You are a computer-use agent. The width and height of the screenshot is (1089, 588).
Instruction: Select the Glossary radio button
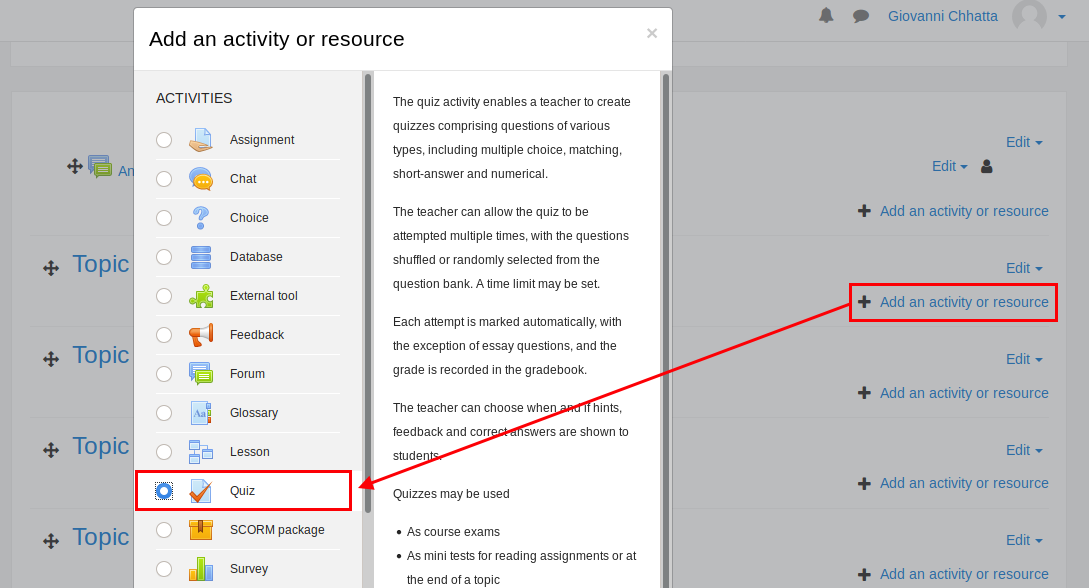pyautogui.click(x=164, y=413)
